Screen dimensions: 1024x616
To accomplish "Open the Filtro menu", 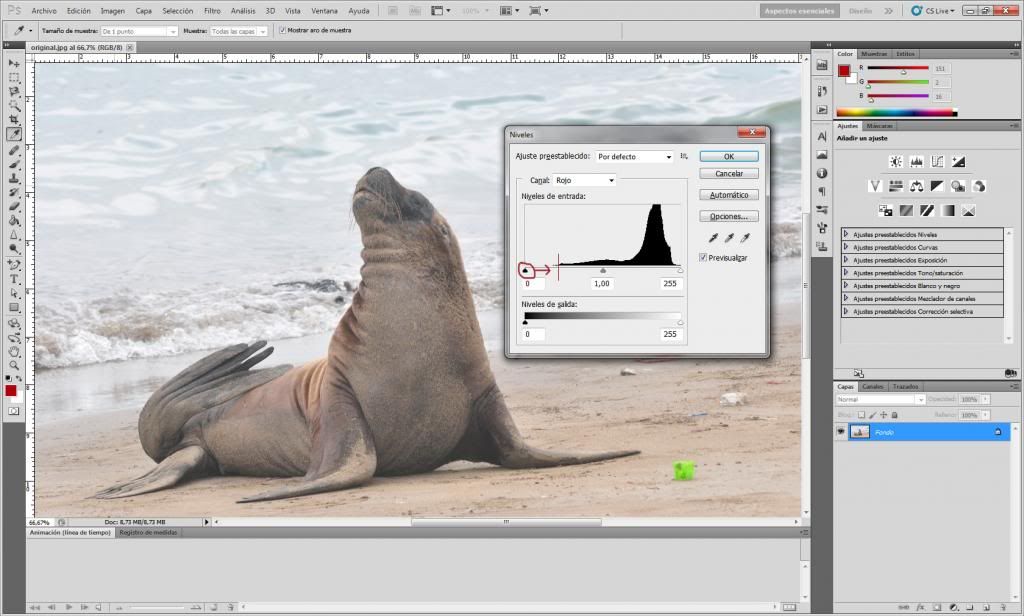I will [212, 10].
